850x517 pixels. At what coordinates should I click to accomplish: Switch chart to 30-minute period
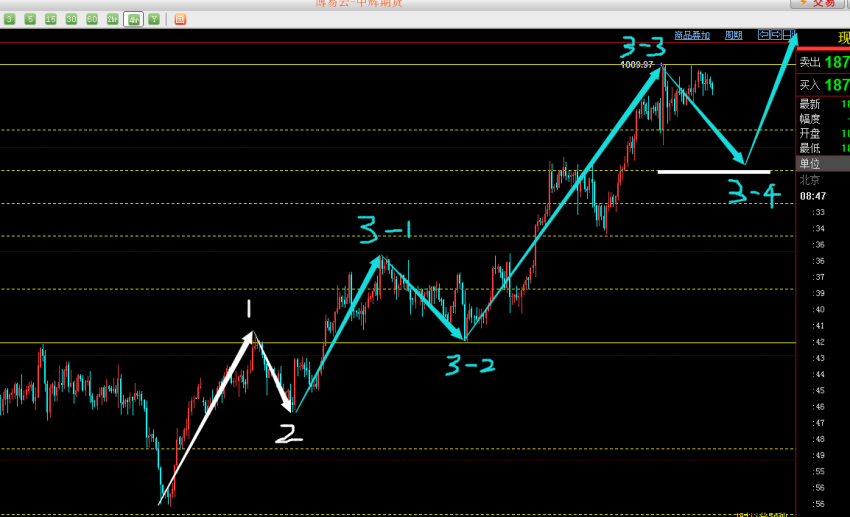tap(71, 19)
